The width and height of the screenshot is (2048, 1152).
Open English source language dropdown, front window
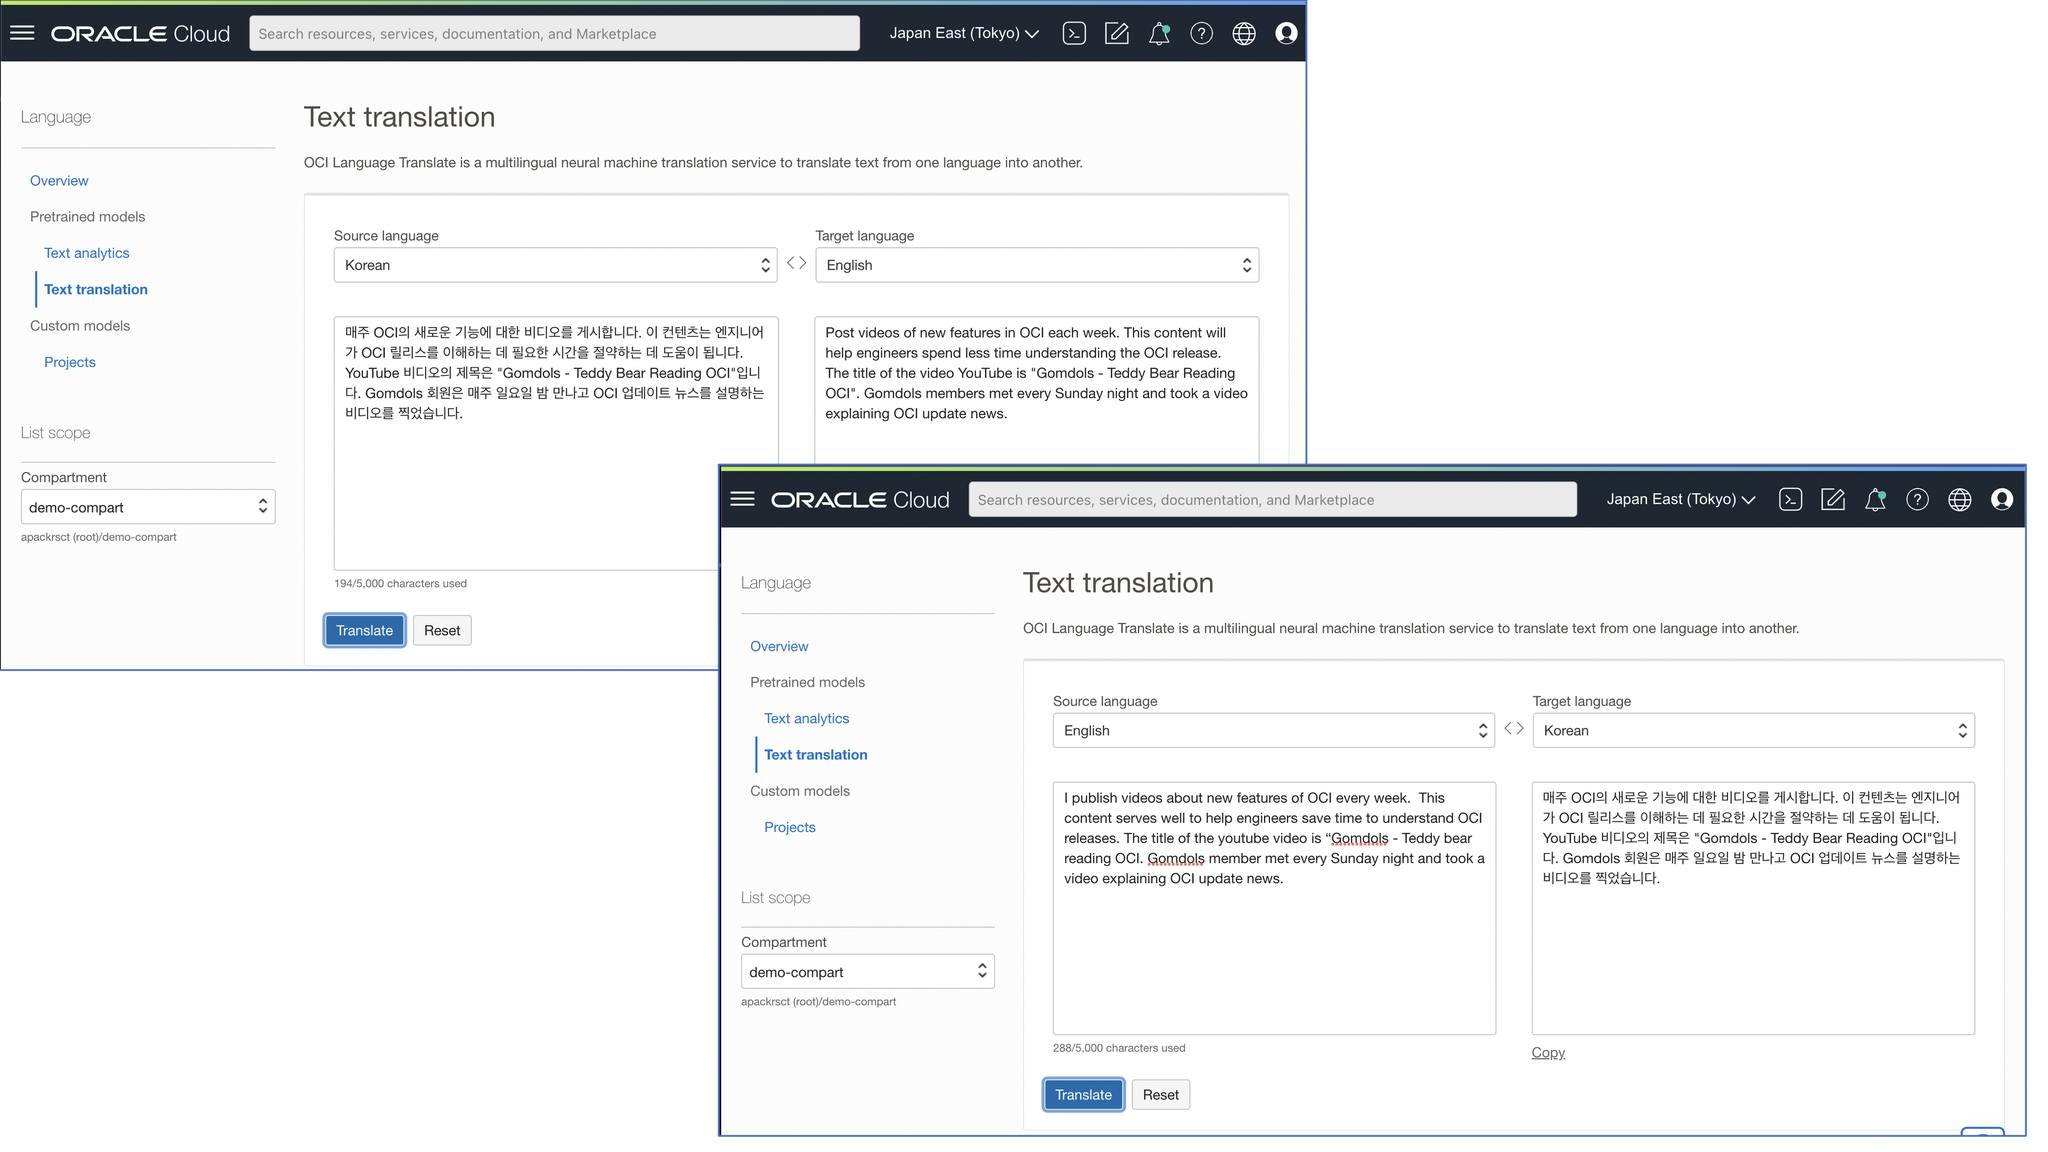point(1273,730)
